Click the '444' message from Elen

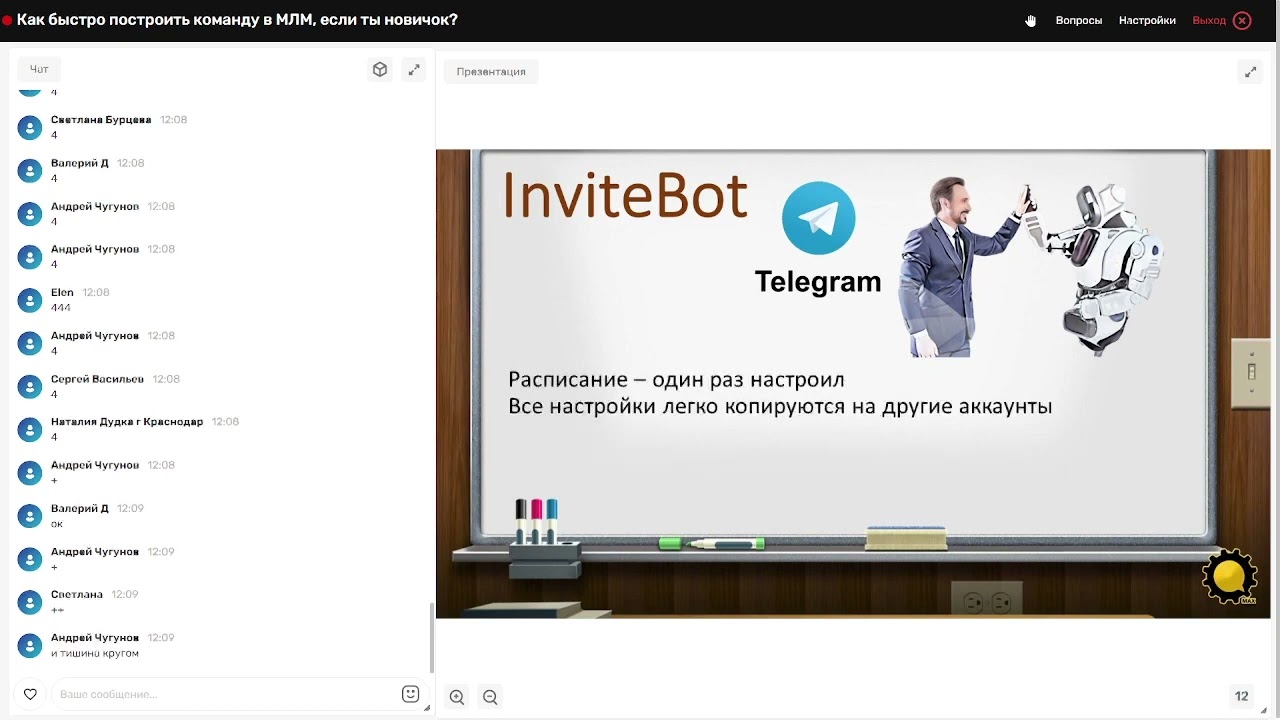point(61,308)
